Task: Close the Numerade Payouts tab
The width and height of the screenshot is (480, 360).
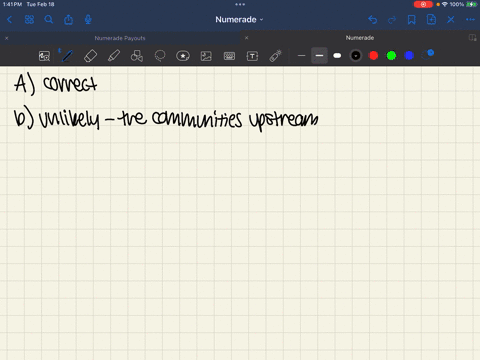Action: 6,38
